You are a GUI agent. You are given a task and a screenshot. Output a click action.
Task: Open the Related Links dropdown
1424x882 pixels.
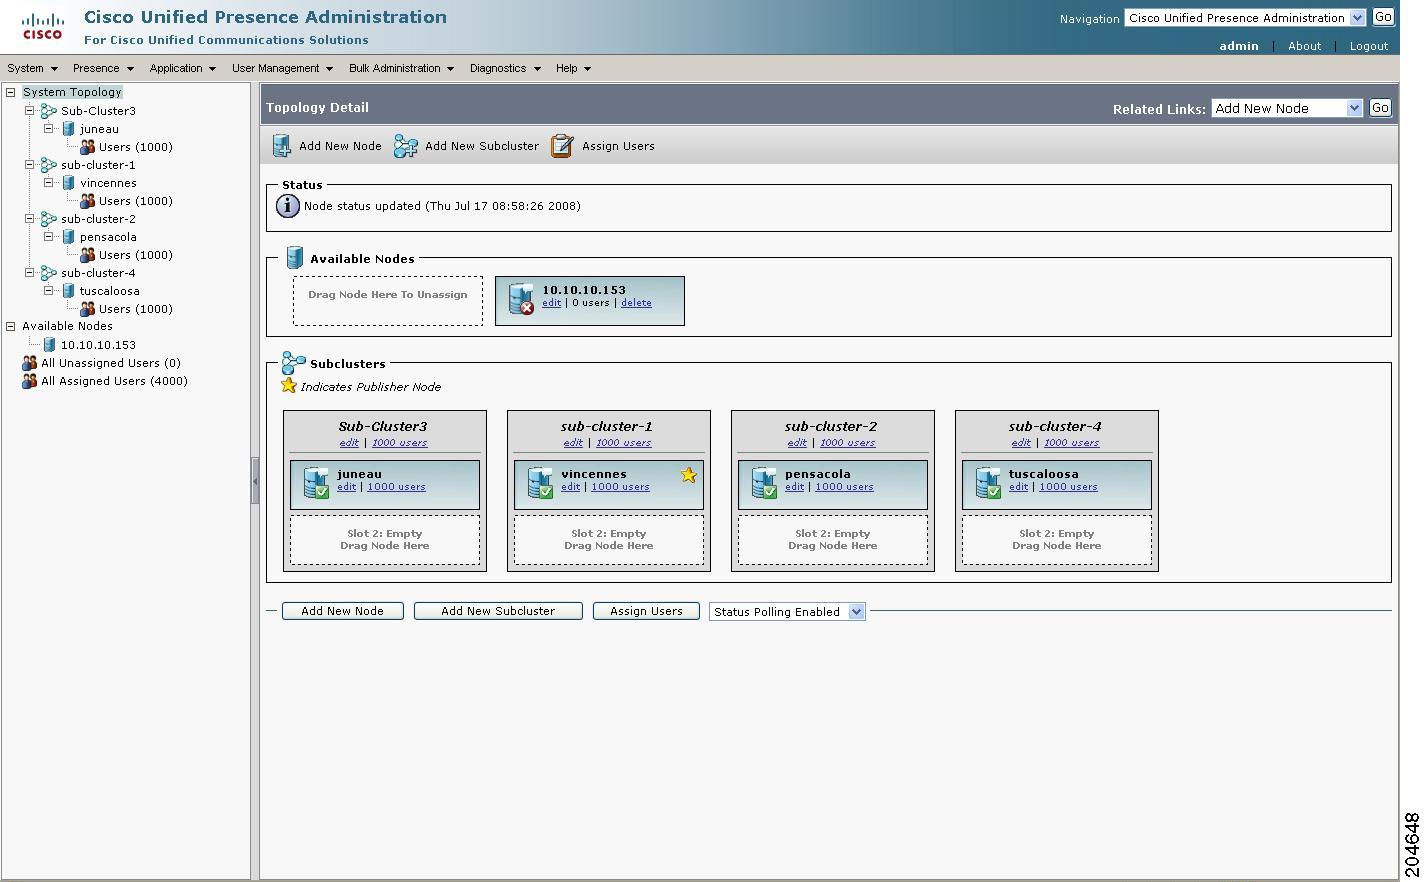click(1287, 108)
